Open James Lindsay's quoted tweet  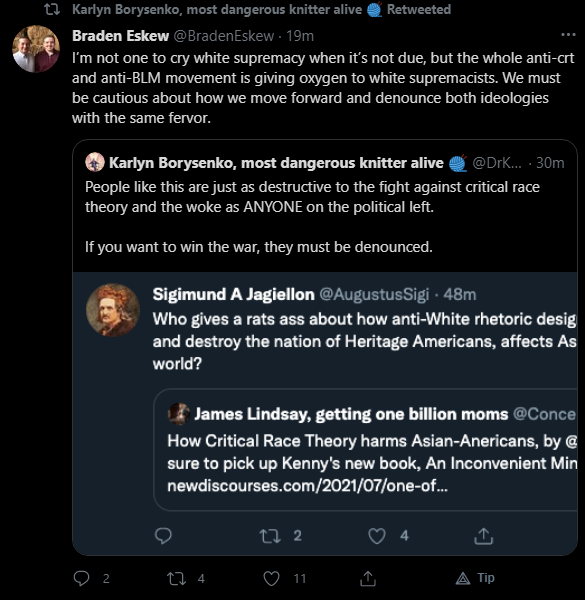coord(365,450)
